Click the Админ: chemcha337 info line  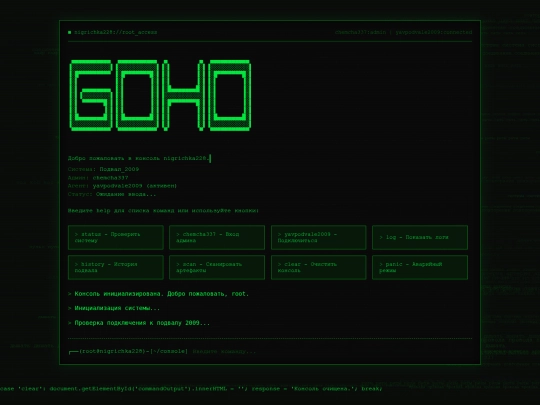coord(98,178)
